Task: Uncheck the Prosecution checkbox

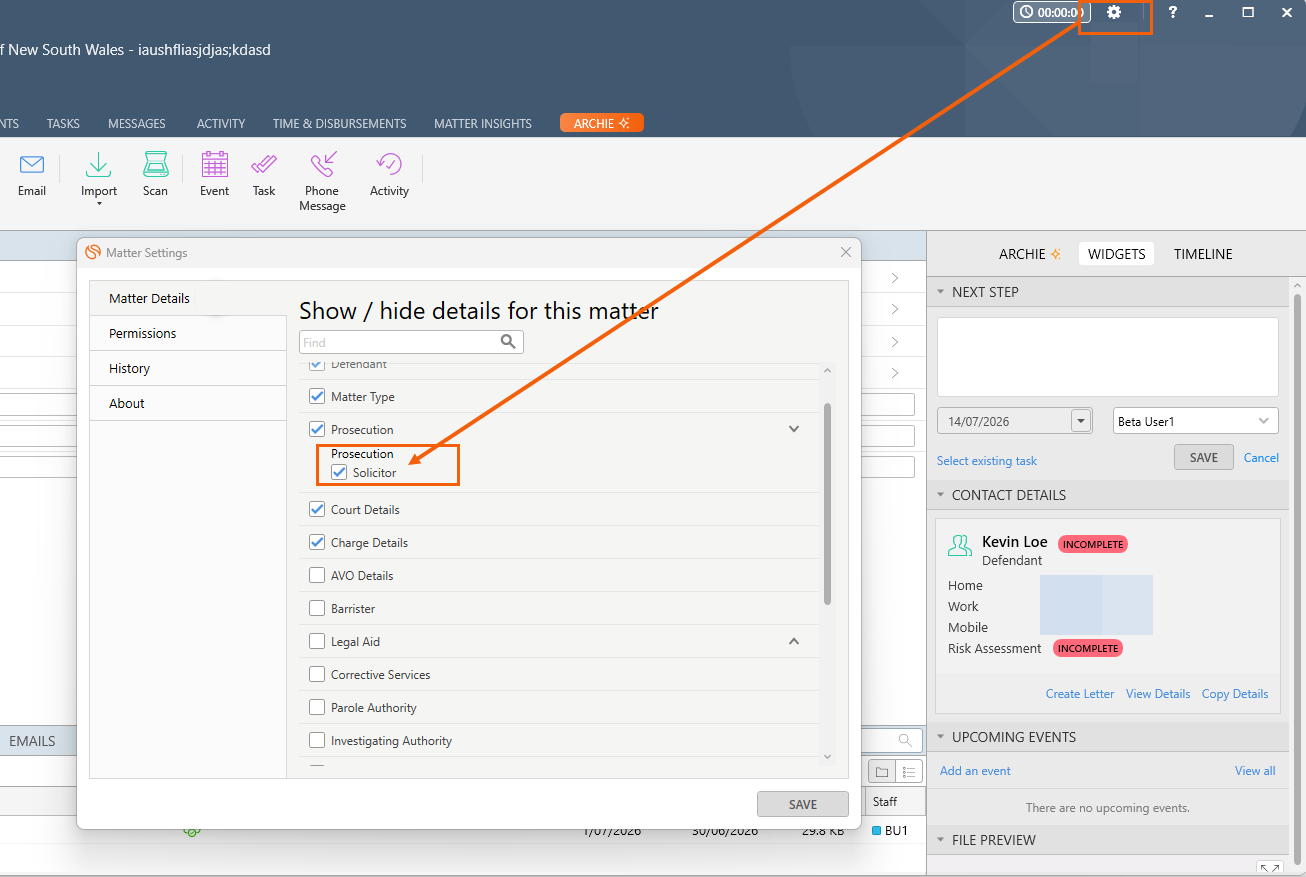Action: click(x=317, y=429)
